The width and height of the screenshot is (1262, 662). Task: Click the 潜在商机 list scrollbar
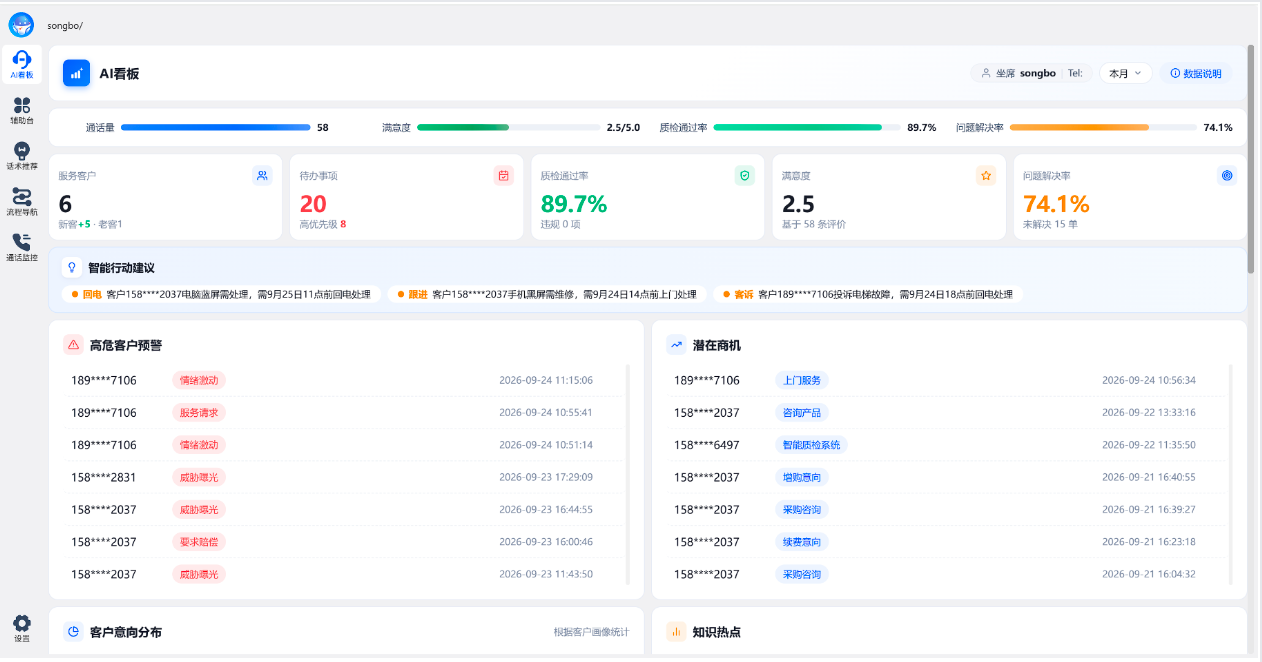pos(1231,475)
